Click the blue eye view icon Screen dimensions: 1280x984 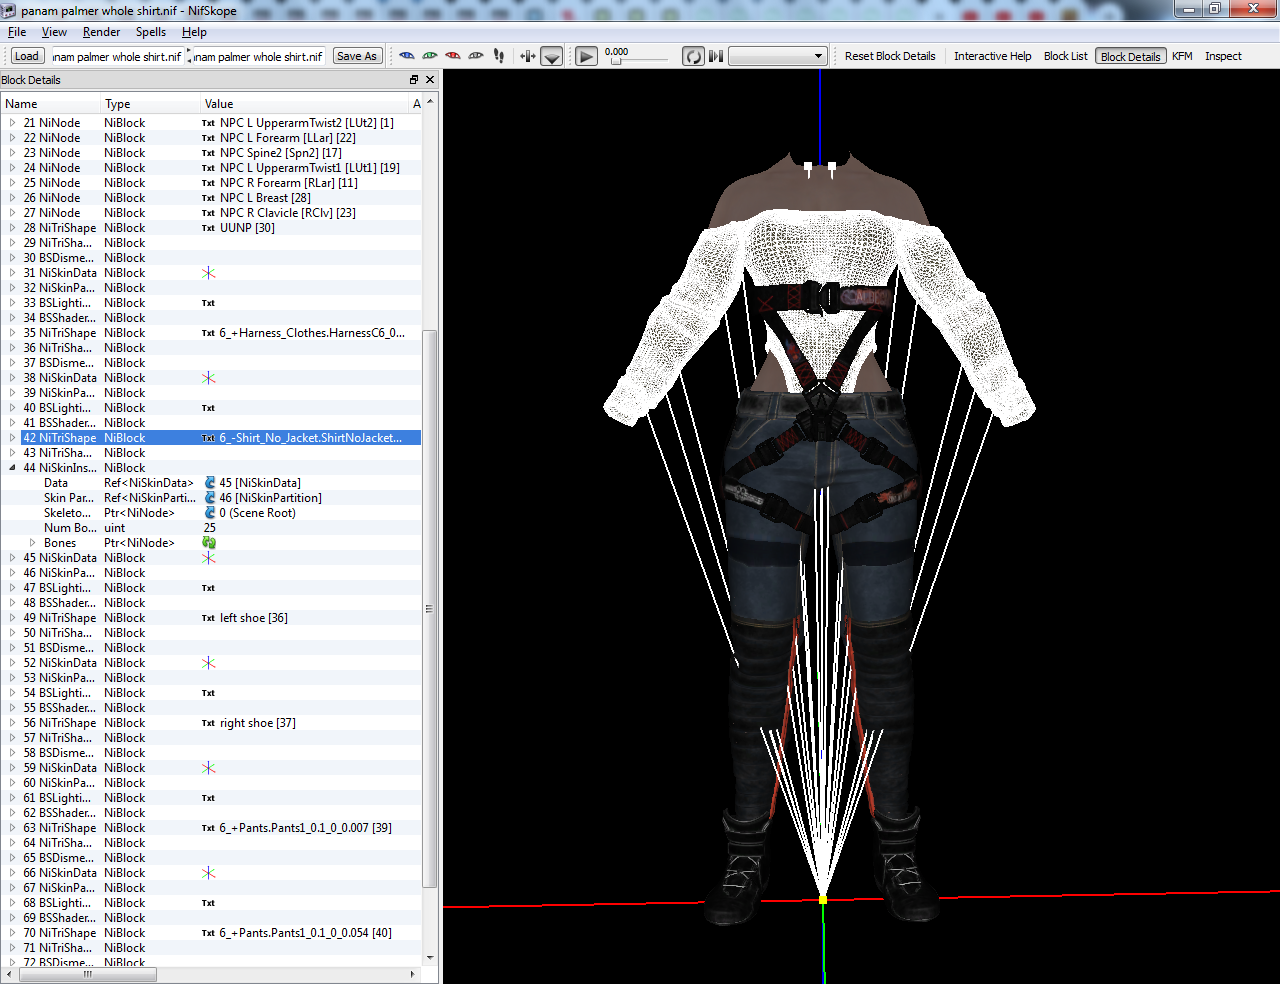coord(406,56)
